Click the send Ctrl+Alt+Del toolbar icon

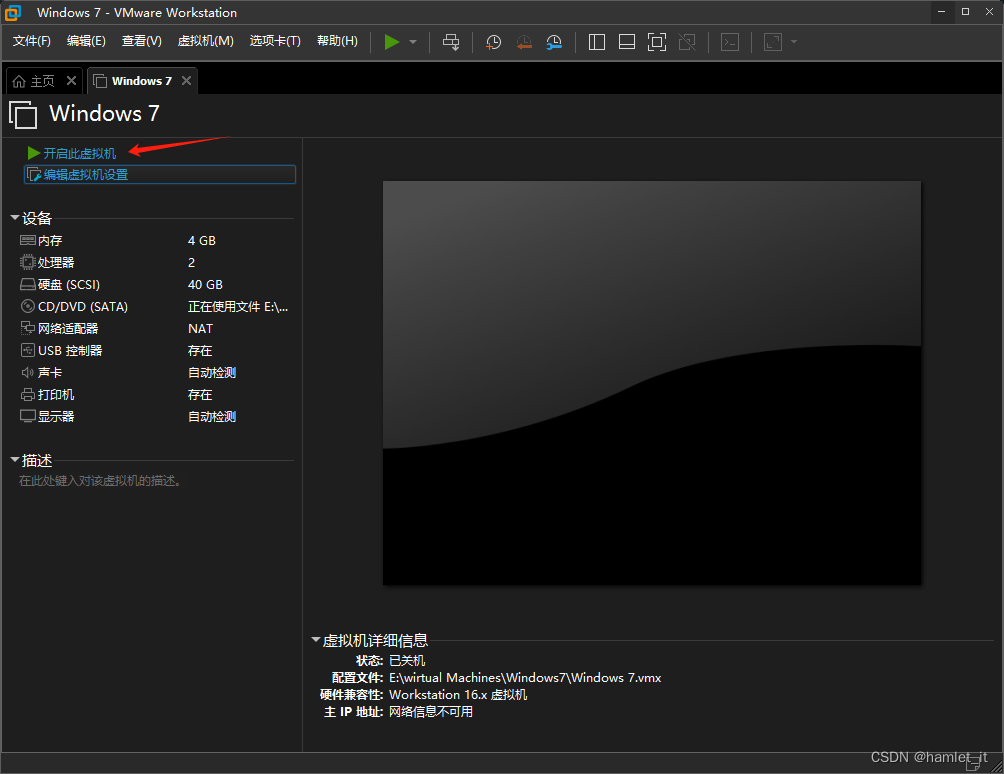(x=451, y=42)
